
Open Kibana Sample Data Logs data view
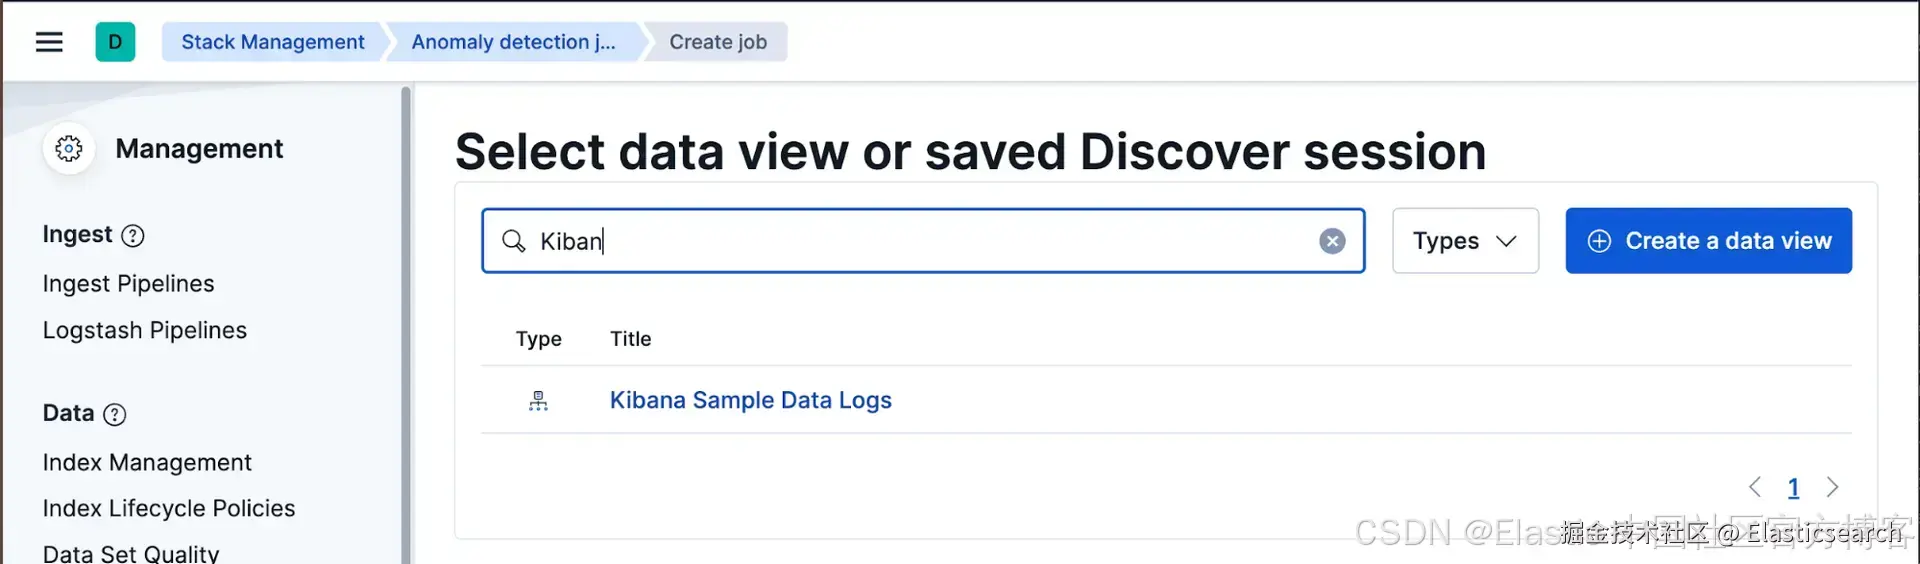[750, 400]
